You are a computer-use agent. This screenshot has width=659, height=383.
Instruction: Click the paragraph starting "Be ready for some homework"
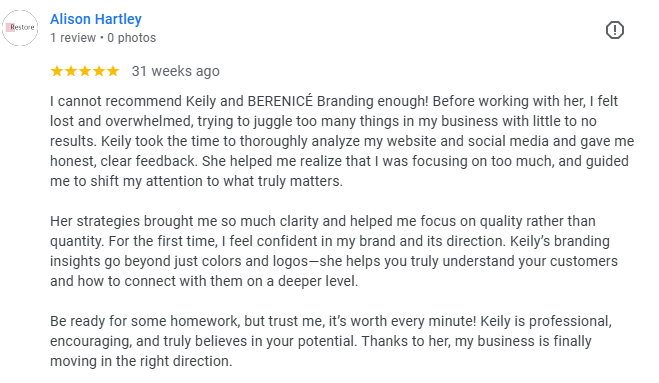[331, 341]
